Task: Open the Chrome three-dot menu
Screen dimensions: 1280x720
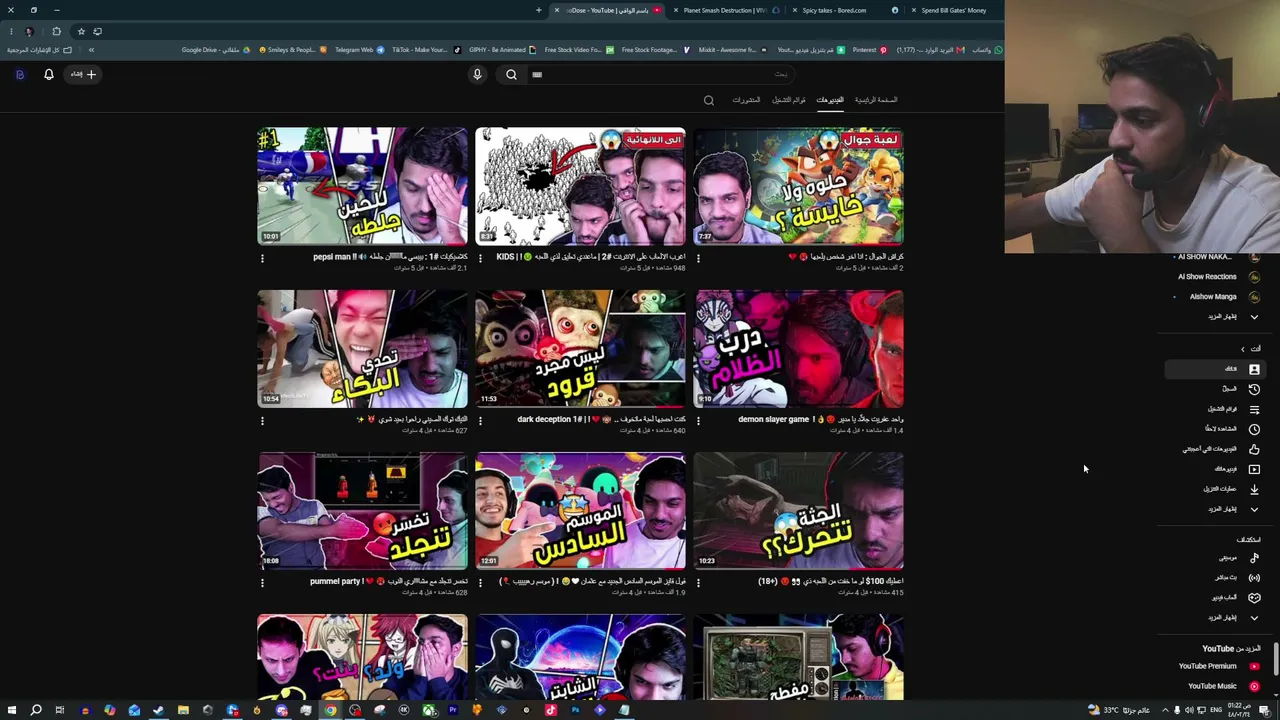Action: [x=10, y=31]
